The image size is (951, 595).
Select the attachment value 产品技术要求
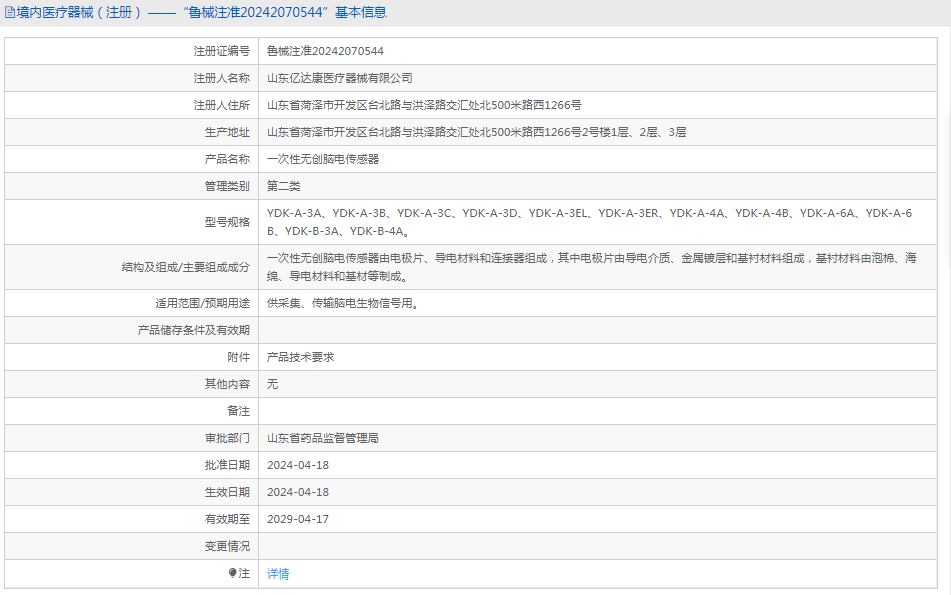(300, 357)
